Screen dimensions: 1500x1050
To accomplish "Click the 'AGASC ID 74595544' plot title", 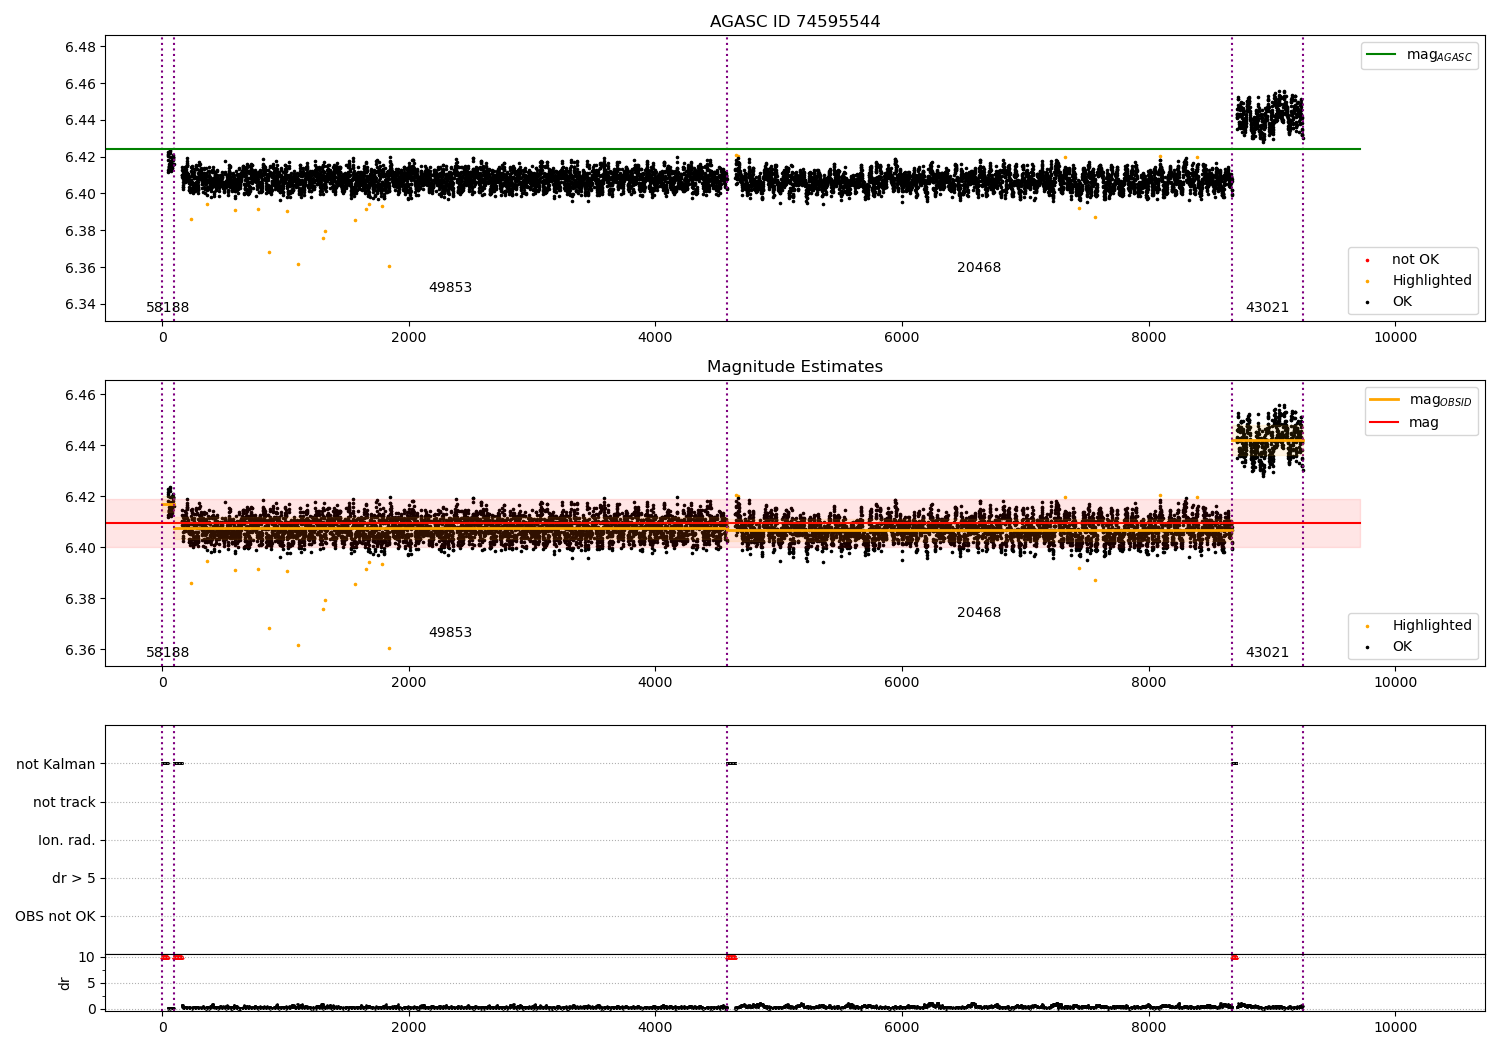I will pyautogui.click(x=795, y=22).
